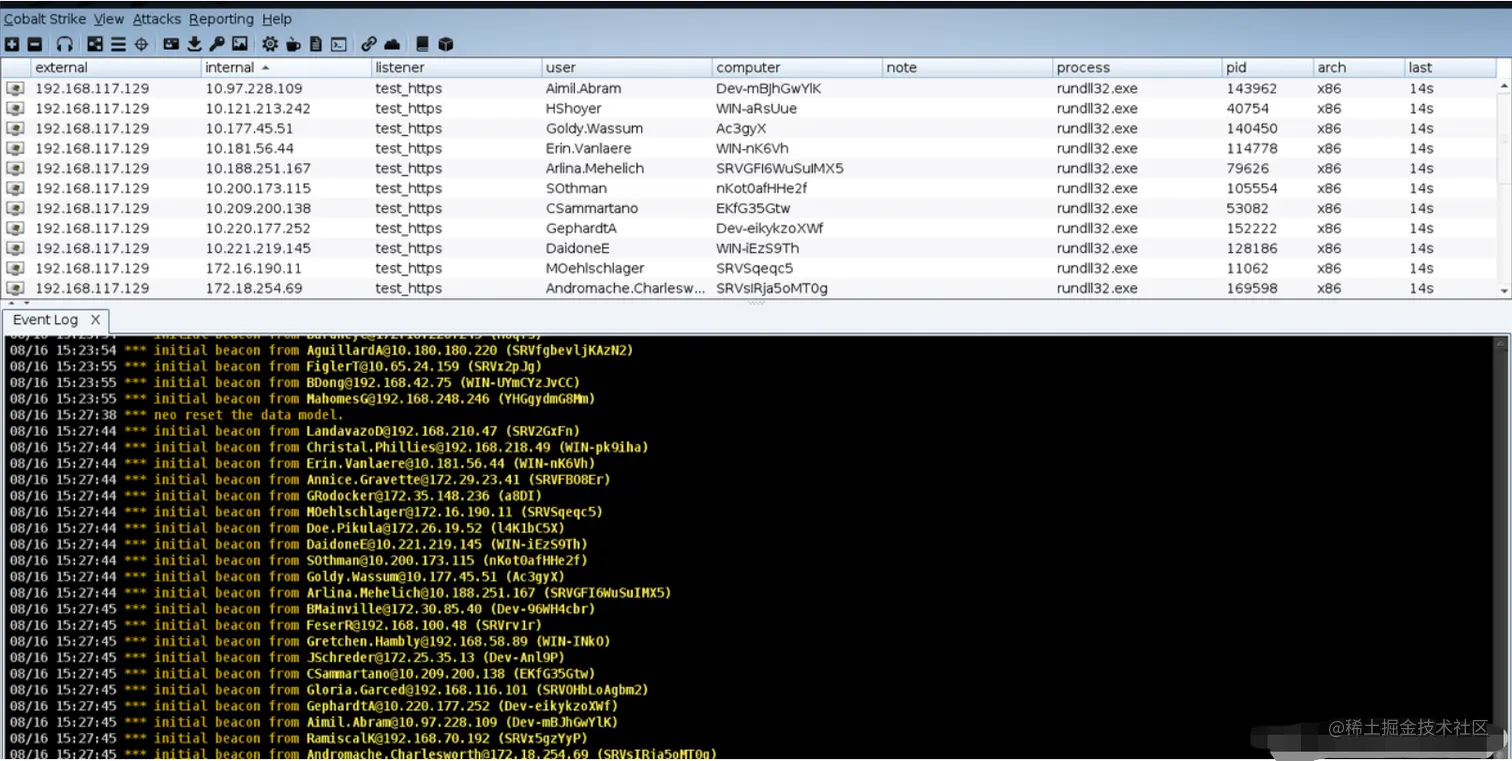Screen dimensions: 1512x761
Task: Select beacon icon for HShoyer row
Action: pos(15,108)
